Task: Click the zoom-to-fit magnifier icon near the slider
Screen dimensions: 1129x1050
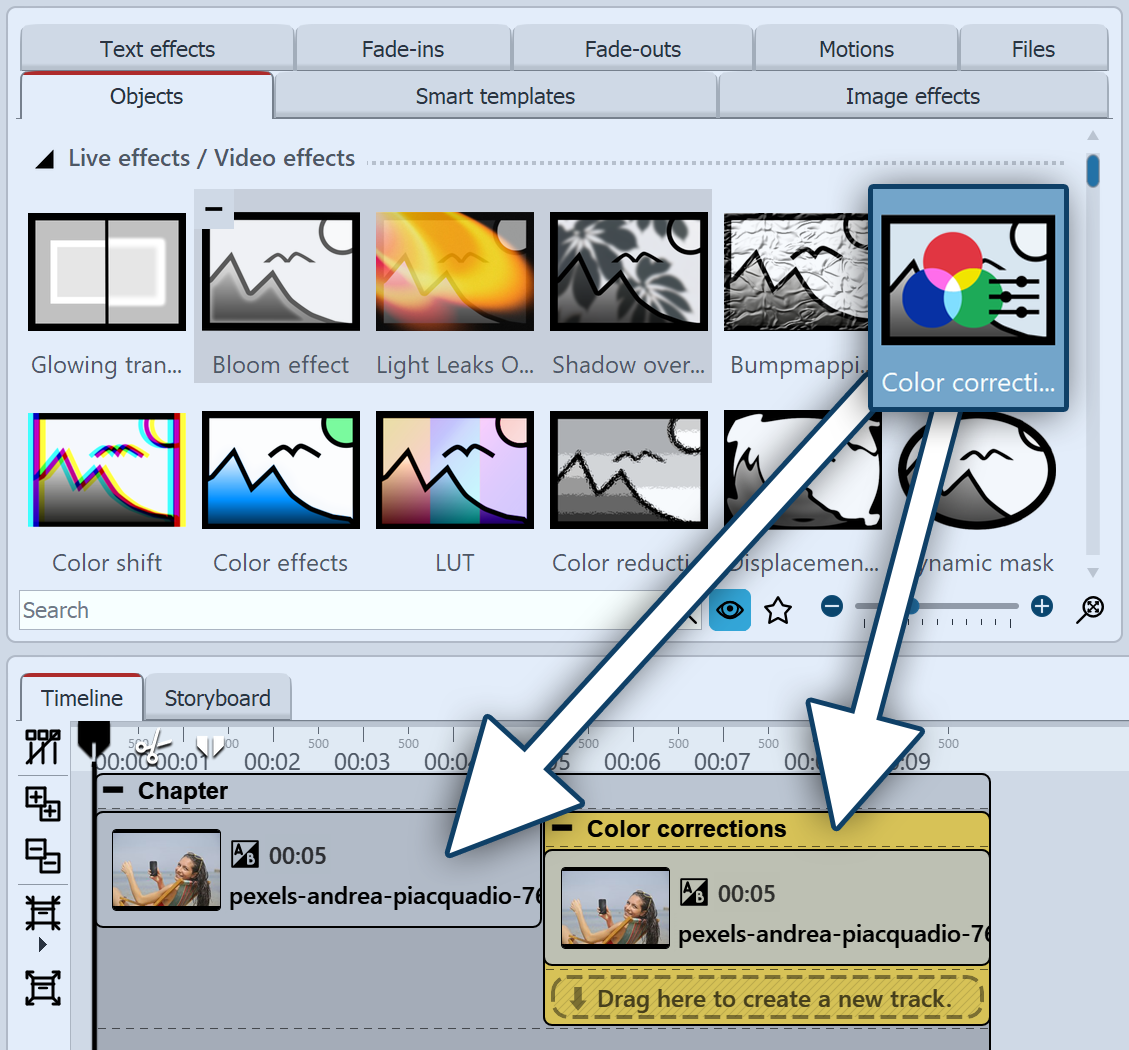Action: click(1090, 608)
